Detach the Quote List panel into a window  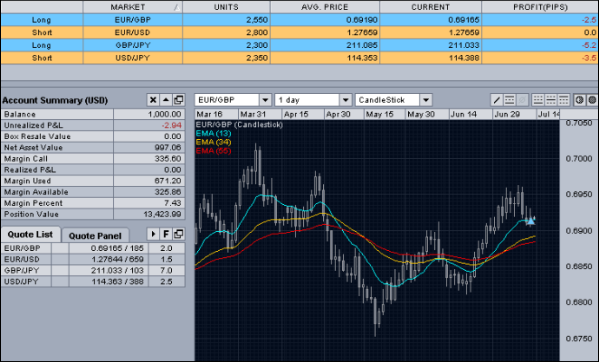[x=178, y=234]
